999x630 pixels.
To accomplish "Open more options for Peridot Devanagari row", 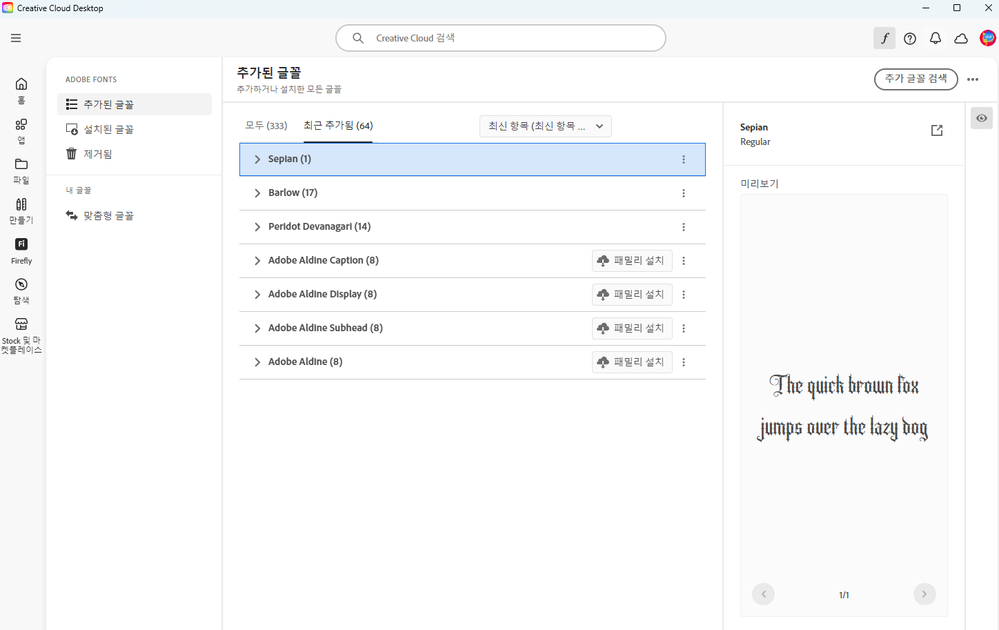I will point(684,227).
